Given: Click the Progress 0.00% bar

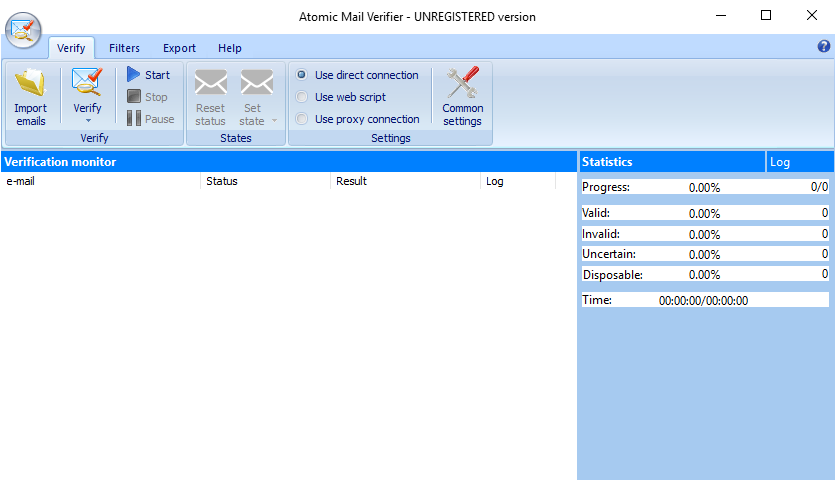Looking at the screenshot, I should 705,187.
